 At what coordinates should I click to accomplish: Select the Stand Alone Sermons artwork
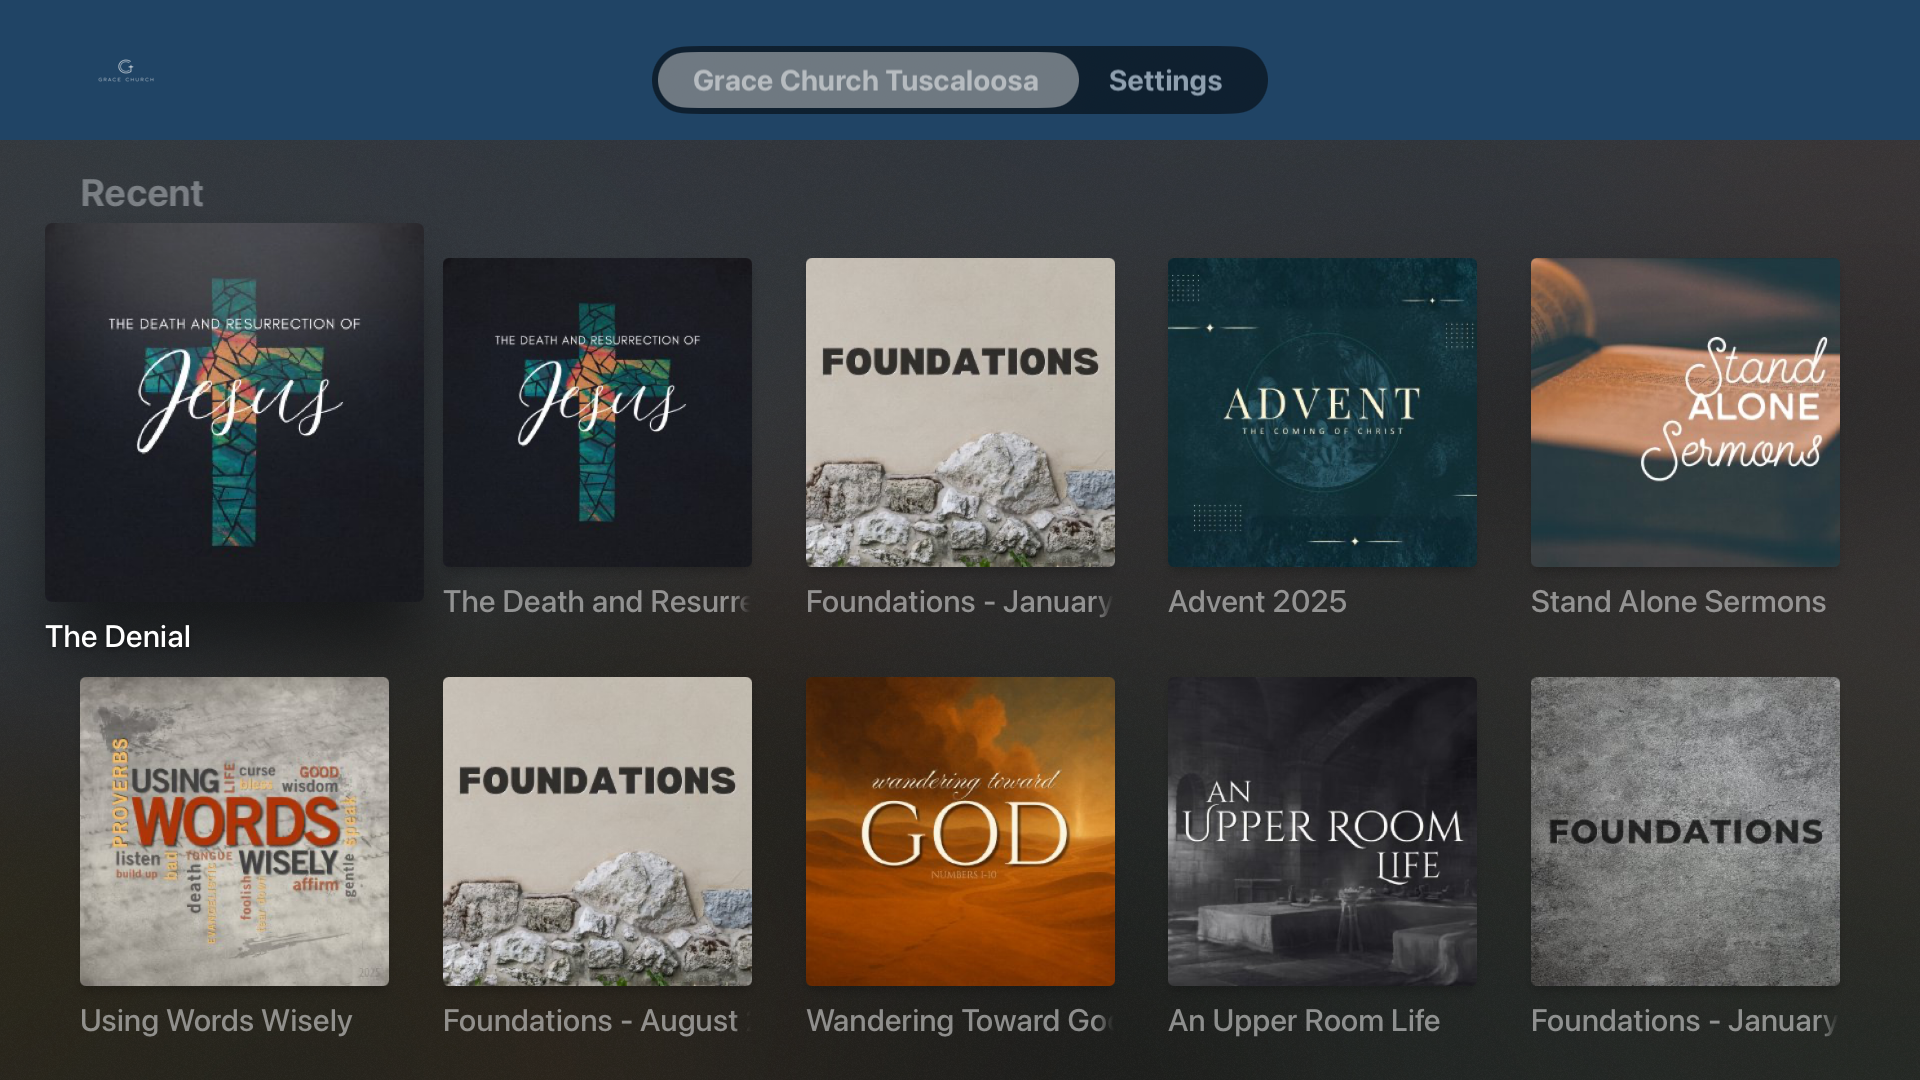coord(1685,412)
